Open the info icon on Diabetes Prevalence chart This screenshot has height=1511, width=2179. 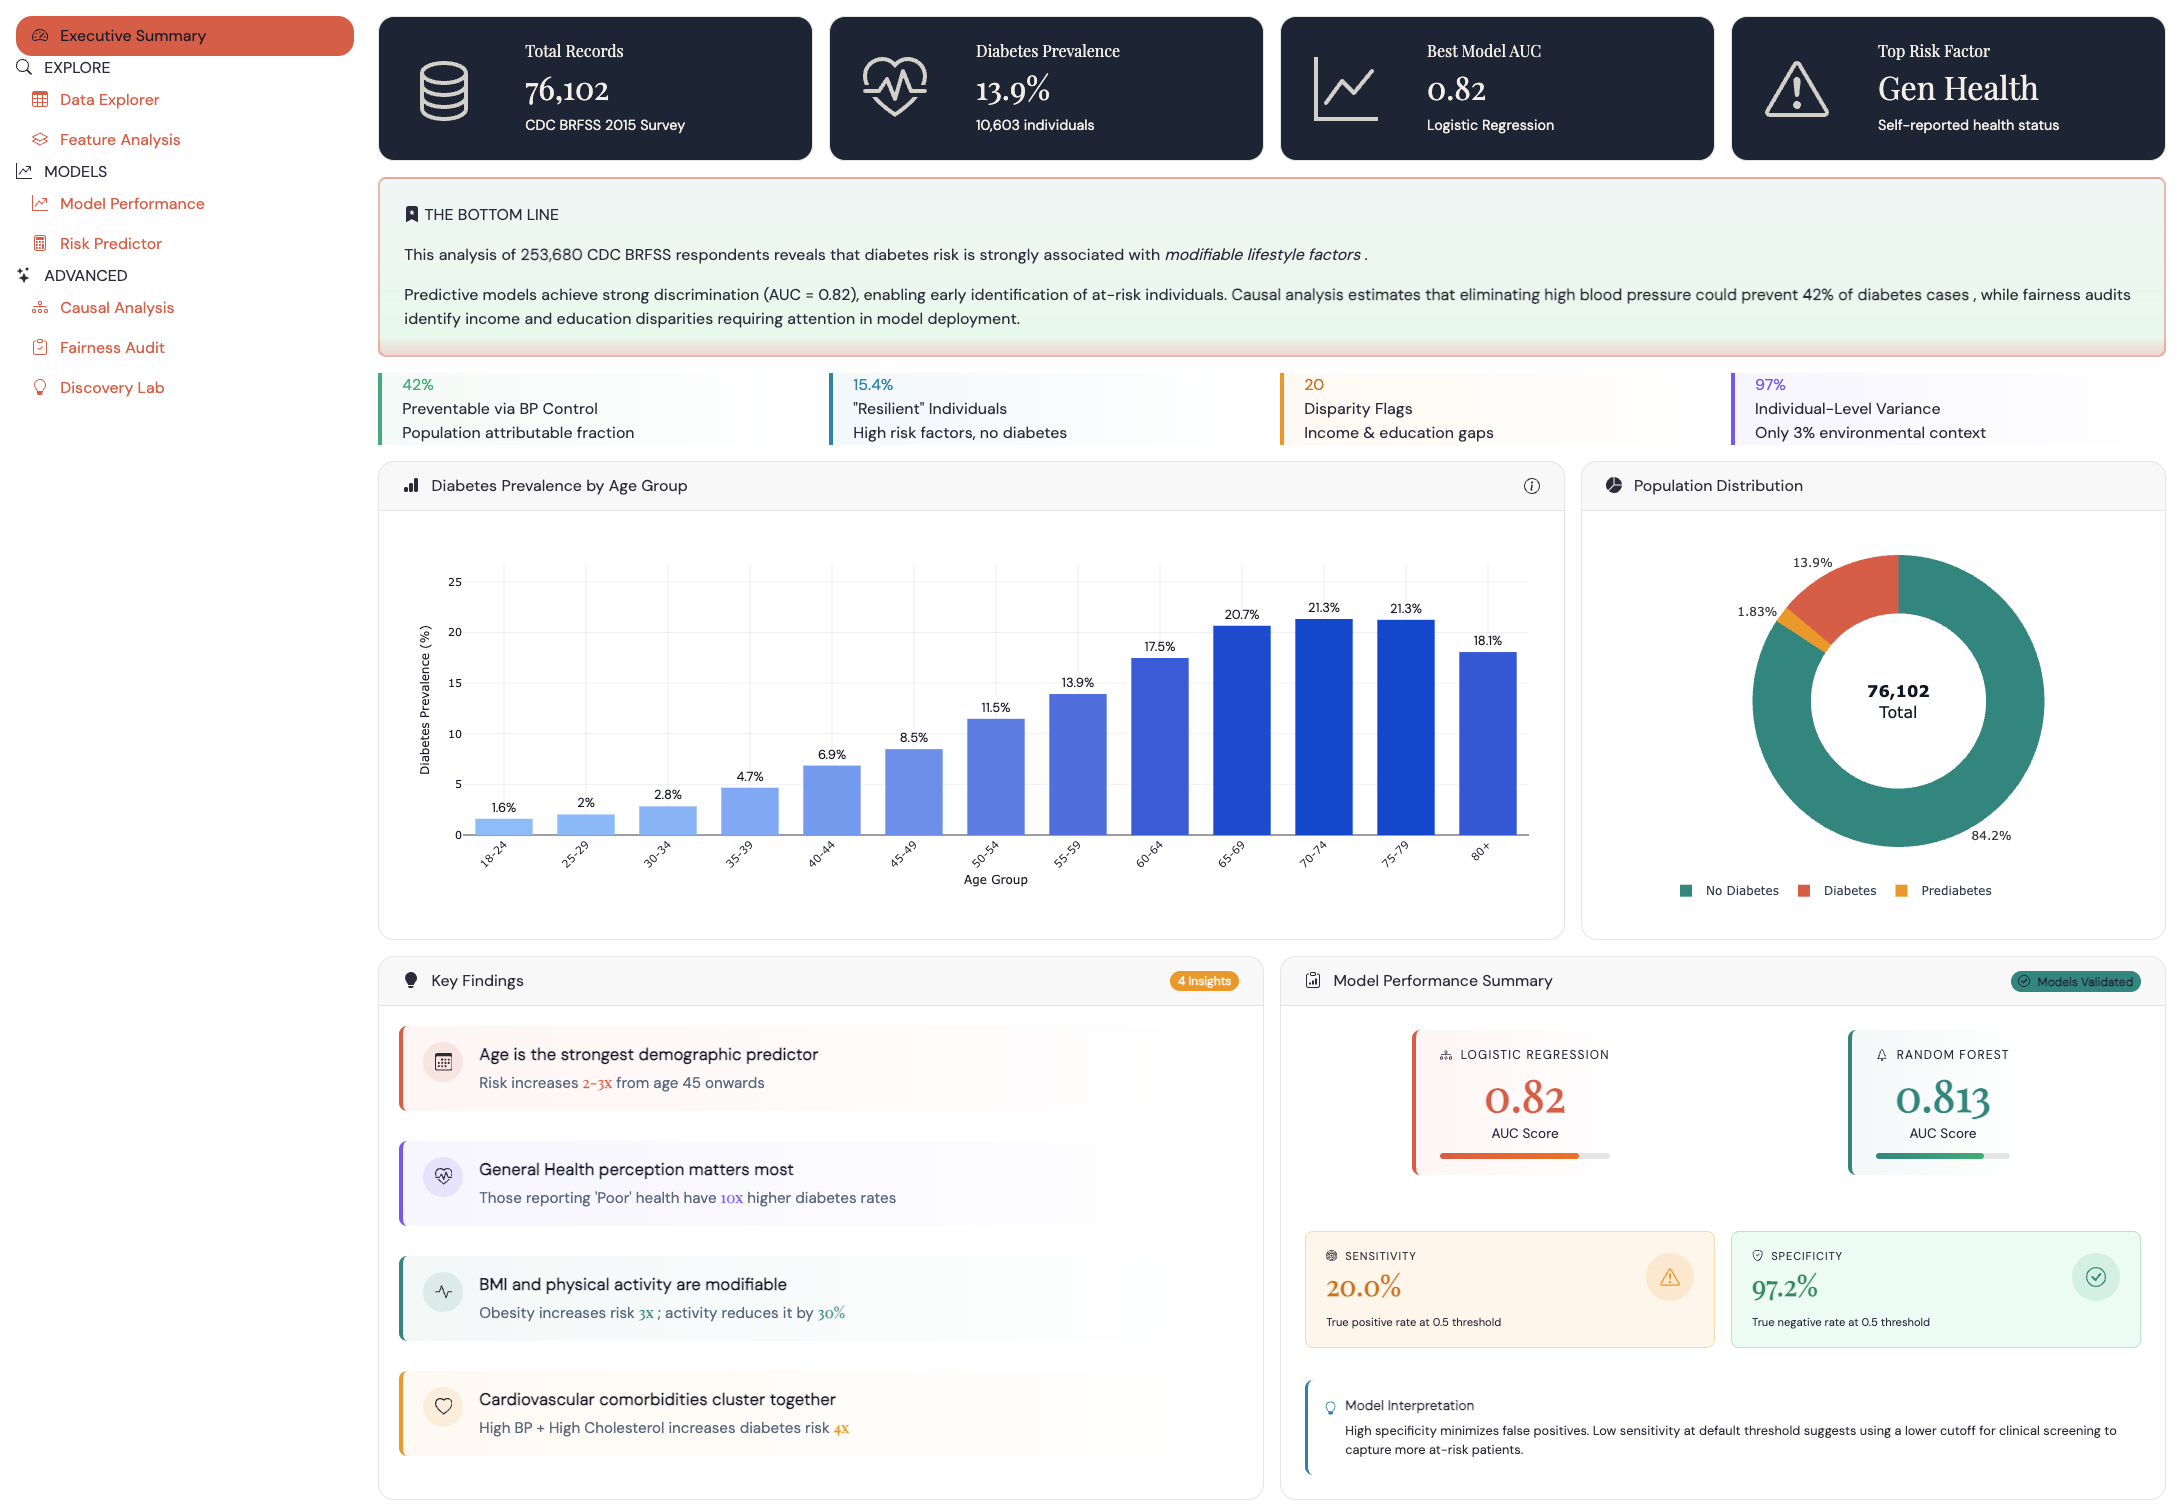1531,485
